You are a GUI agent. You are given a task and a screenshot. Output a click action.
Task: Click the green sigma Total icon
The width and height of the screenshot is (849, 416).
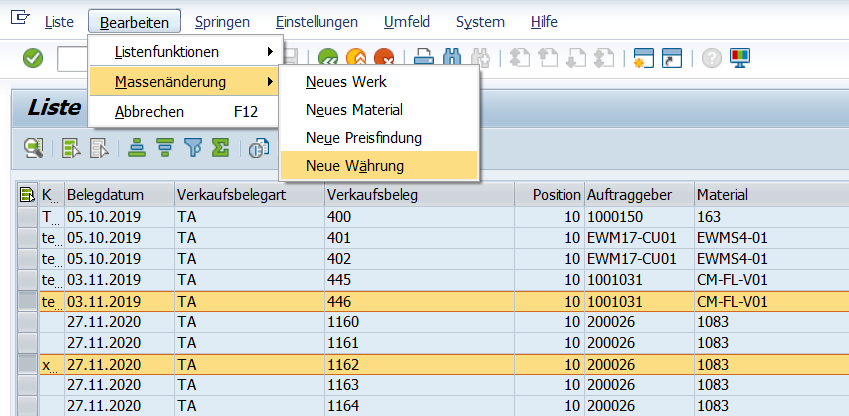pyautogui.click(x=220, y=147)
